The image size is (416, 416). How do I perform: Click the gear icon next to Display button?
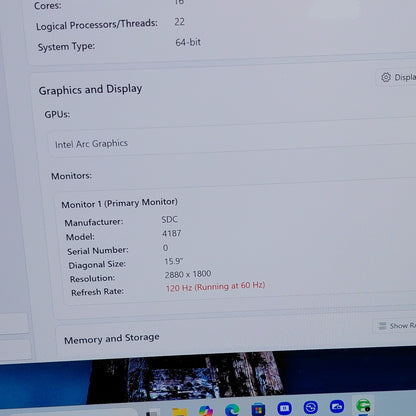[x=386, y=77]
